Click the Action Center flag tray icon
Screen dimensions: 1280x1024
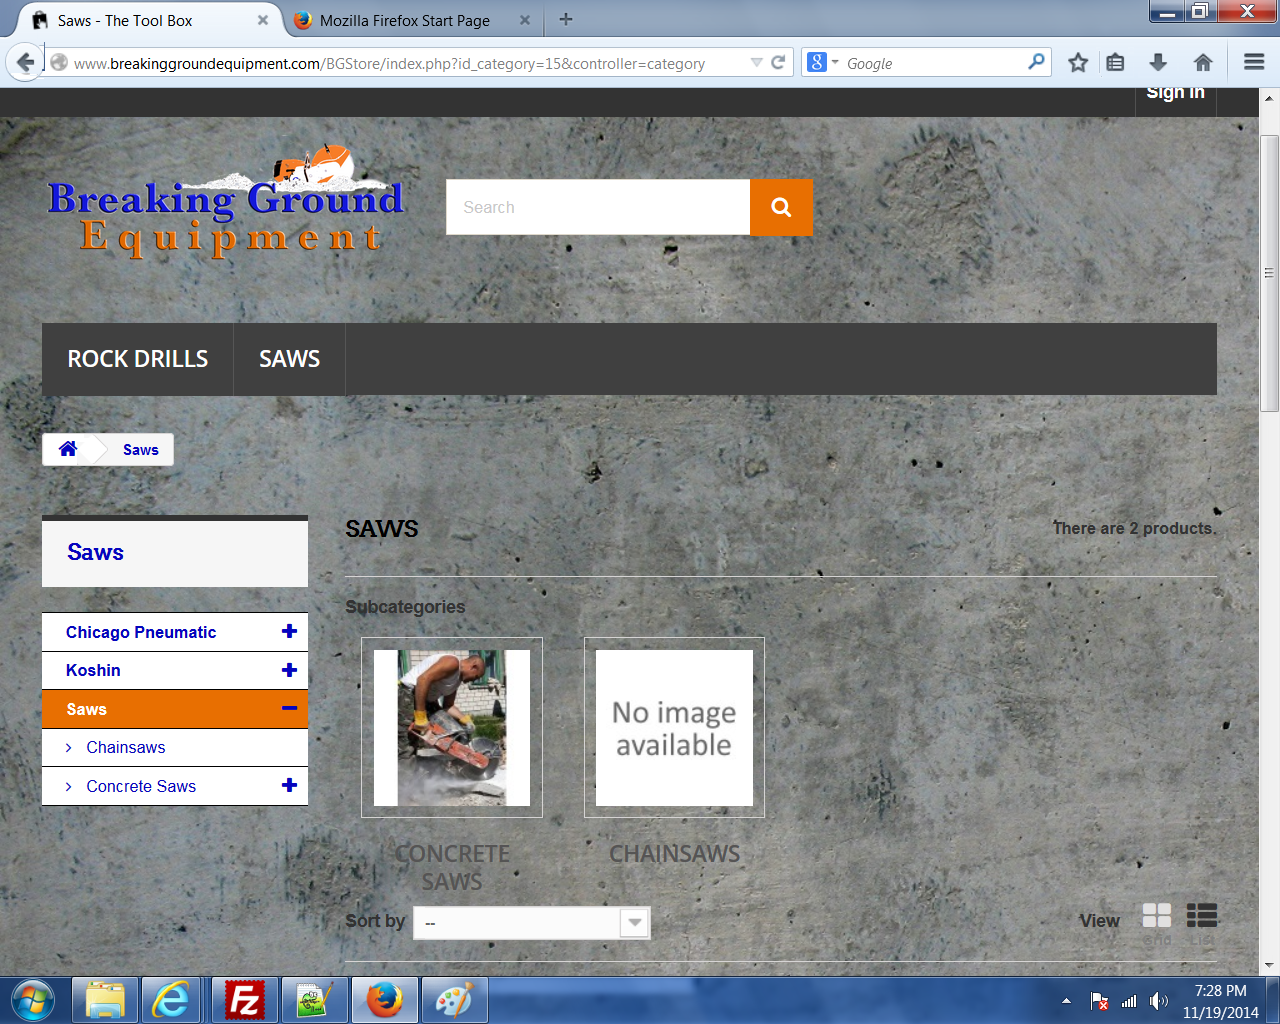1099,1001
